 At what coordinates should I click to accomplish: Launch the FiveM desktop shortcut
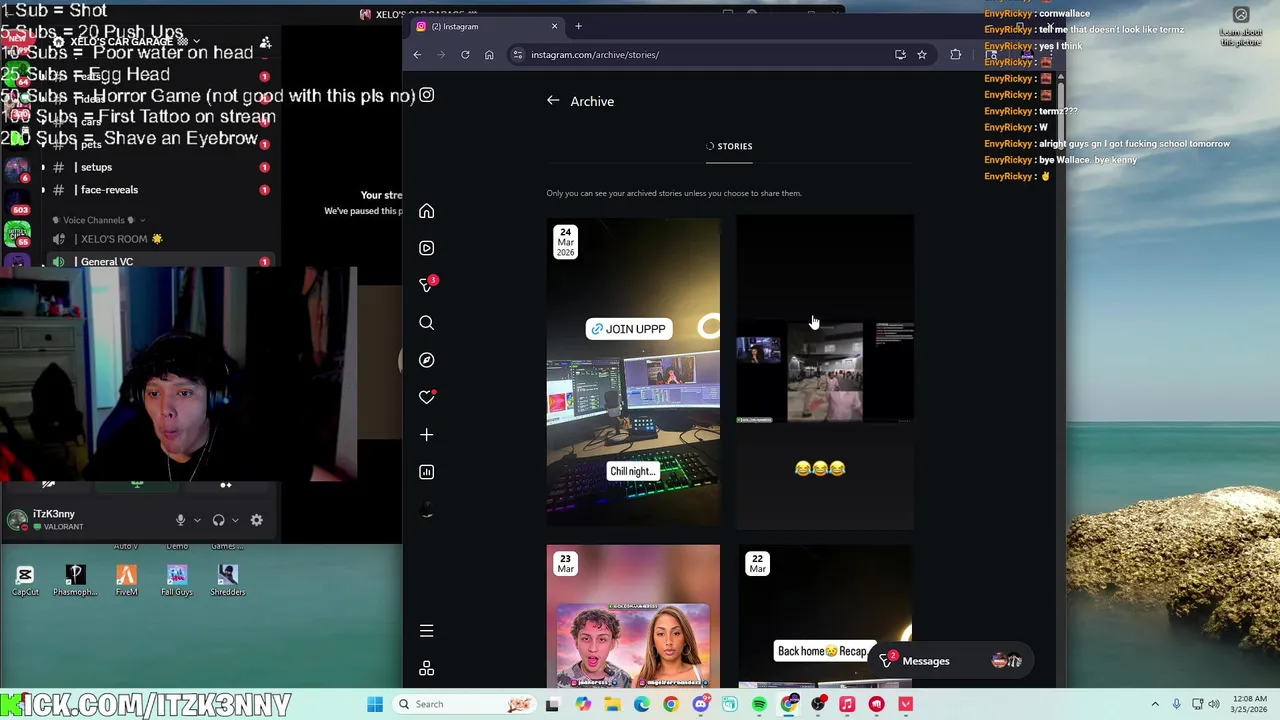click(x=126, y=580)
